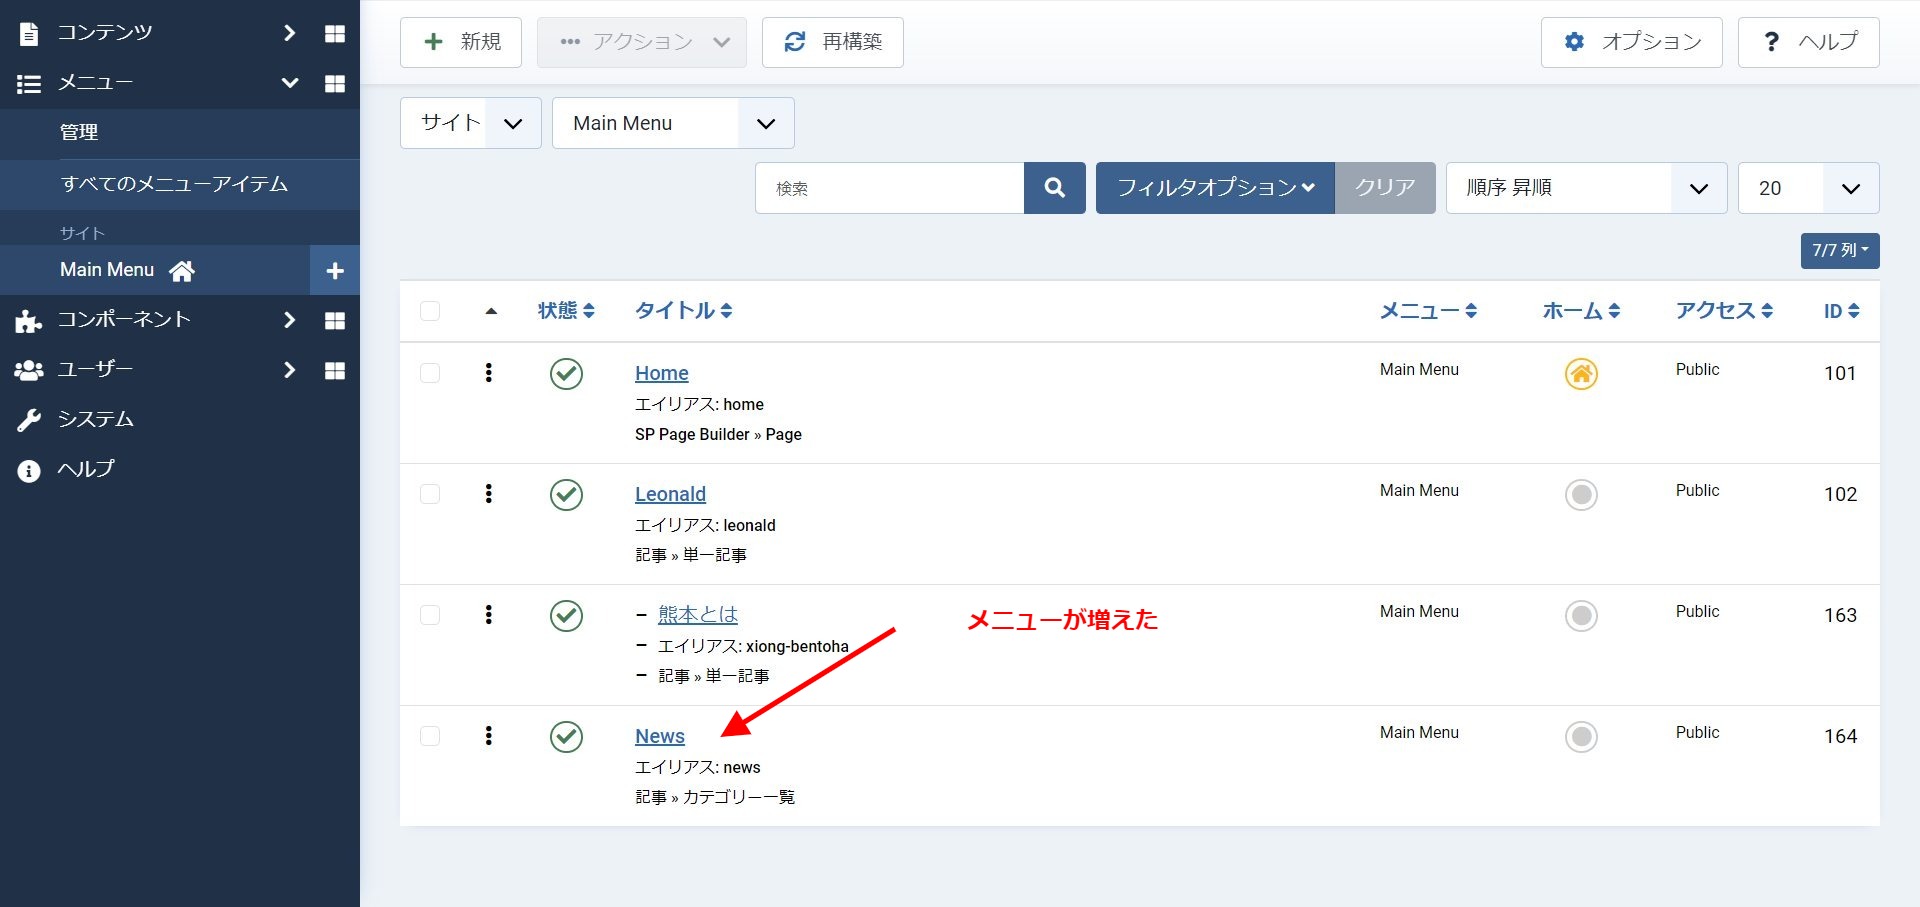Click into the 検索 search field
This screenshot has width=1920, height=907.
(890, 188)
